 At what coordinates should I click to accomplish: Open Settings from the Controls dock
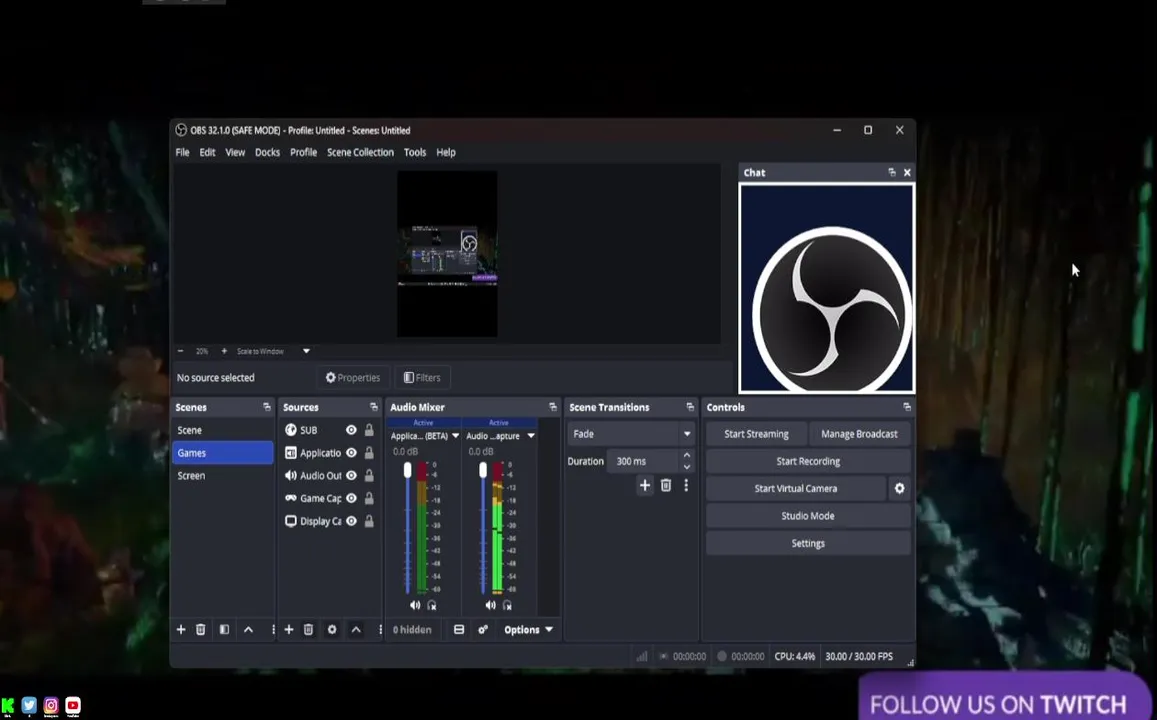(808, 543)
